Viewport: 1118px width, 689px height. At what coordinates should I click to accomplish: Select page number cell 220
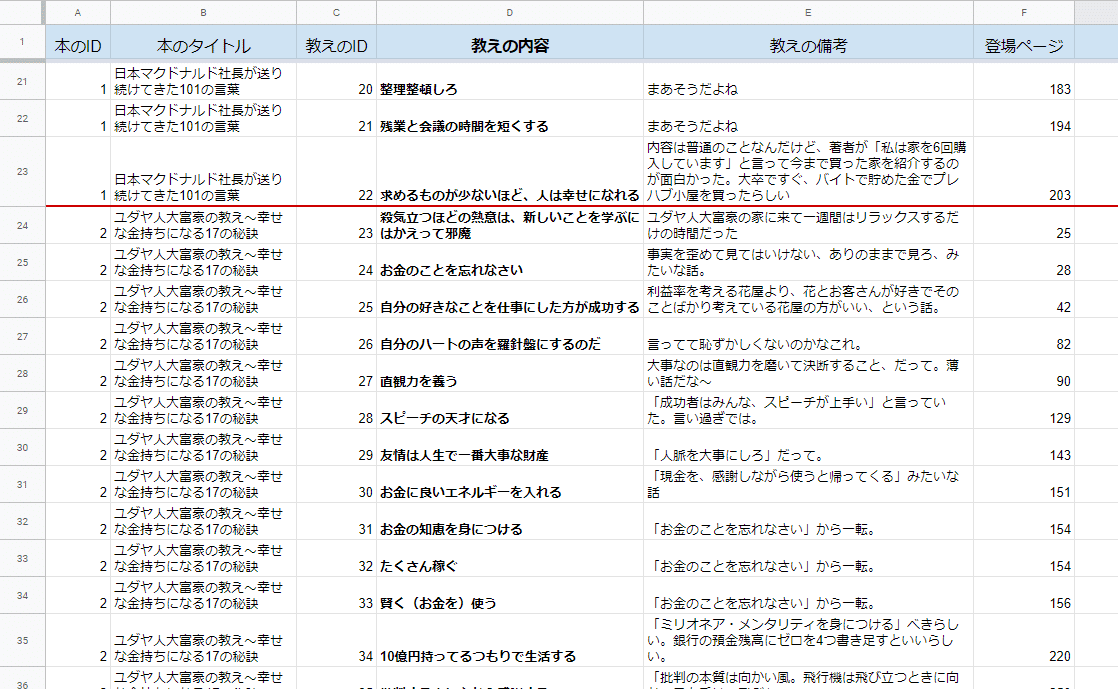pos(1024,640)
